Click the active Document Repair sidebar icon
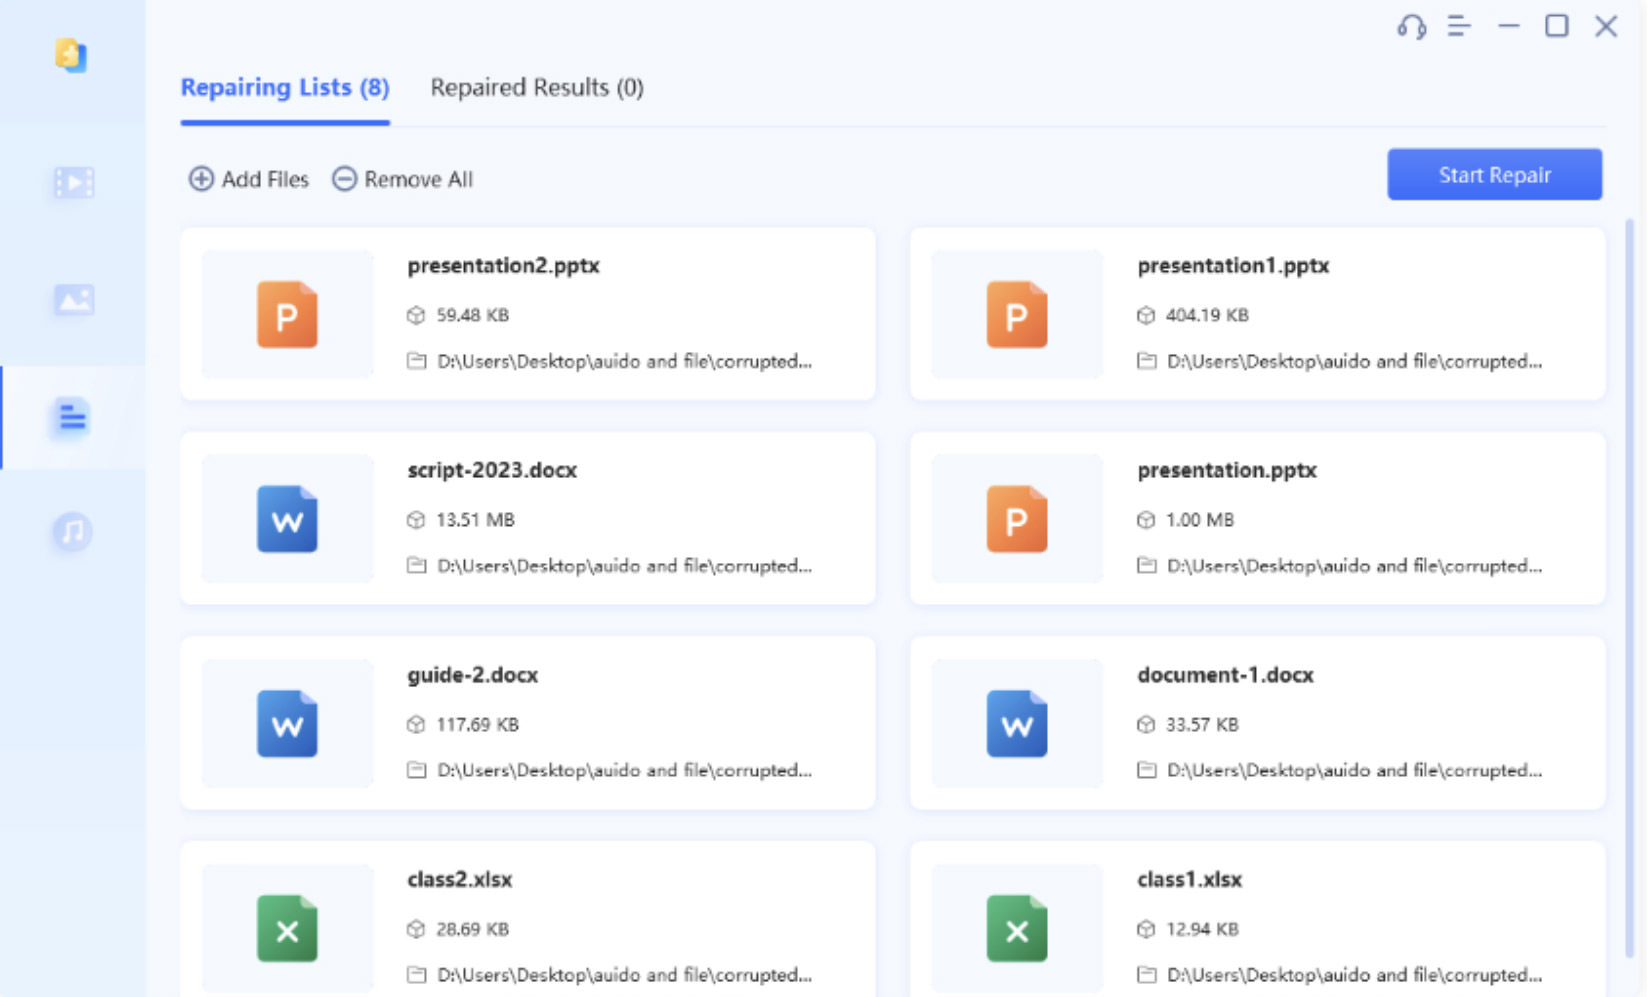The image size is (1648, 997). [71, 418]
